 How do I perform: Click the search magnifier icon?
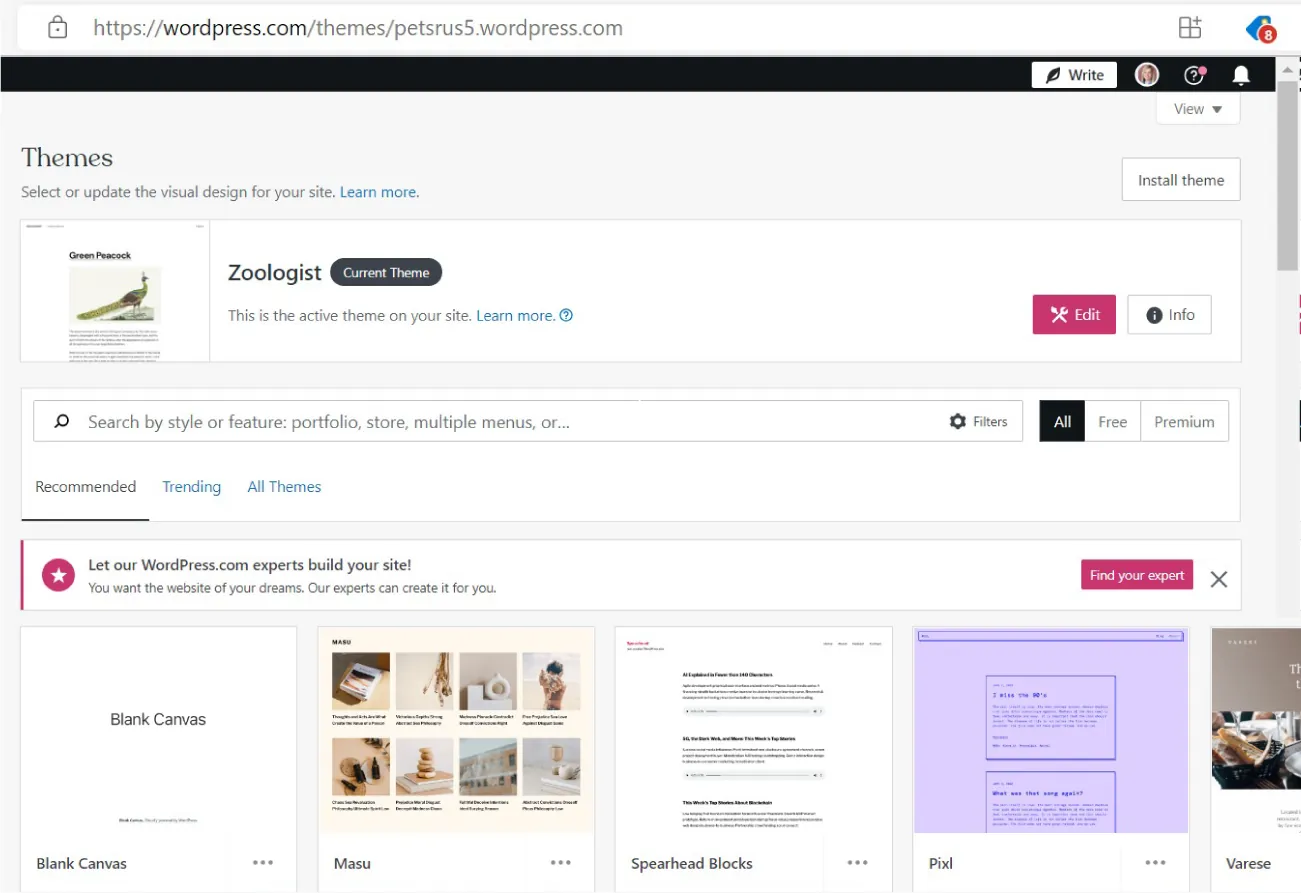tap(60, 421)
